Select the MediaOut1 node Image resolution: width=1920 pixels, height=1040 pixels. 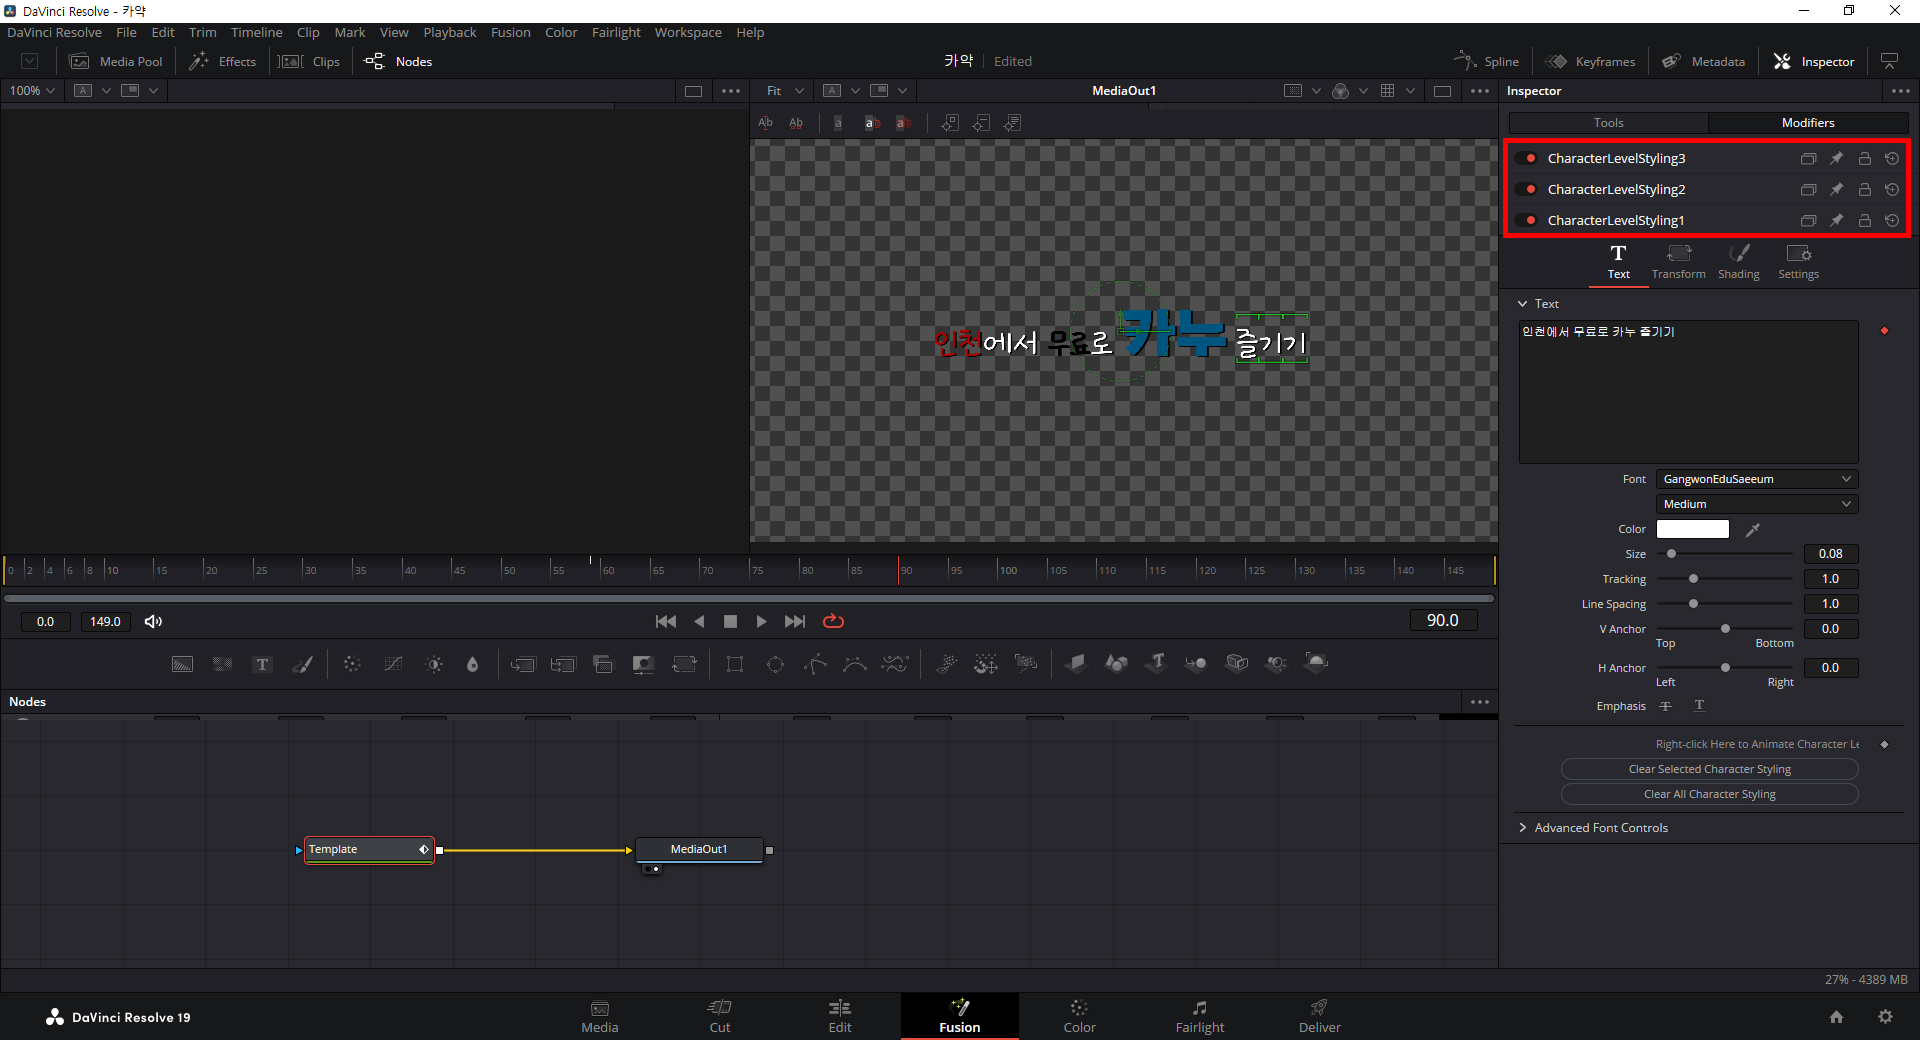pos(699,850)
